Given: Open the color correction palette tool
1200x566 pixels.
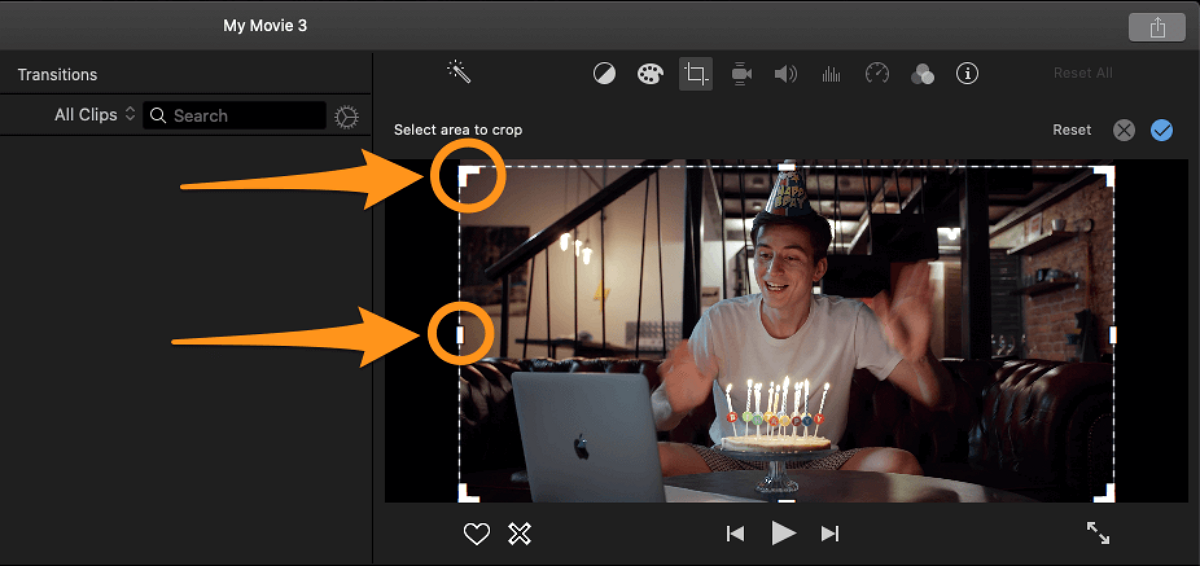Looking at the screenshot, I should tap(650, 74).
